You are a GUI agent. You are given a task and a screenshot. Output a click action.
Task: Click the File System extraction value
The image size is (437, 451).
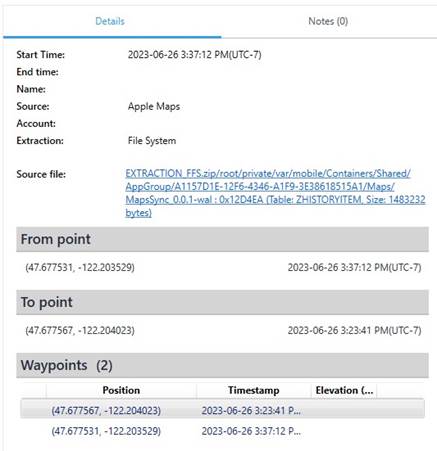point(152,141)
